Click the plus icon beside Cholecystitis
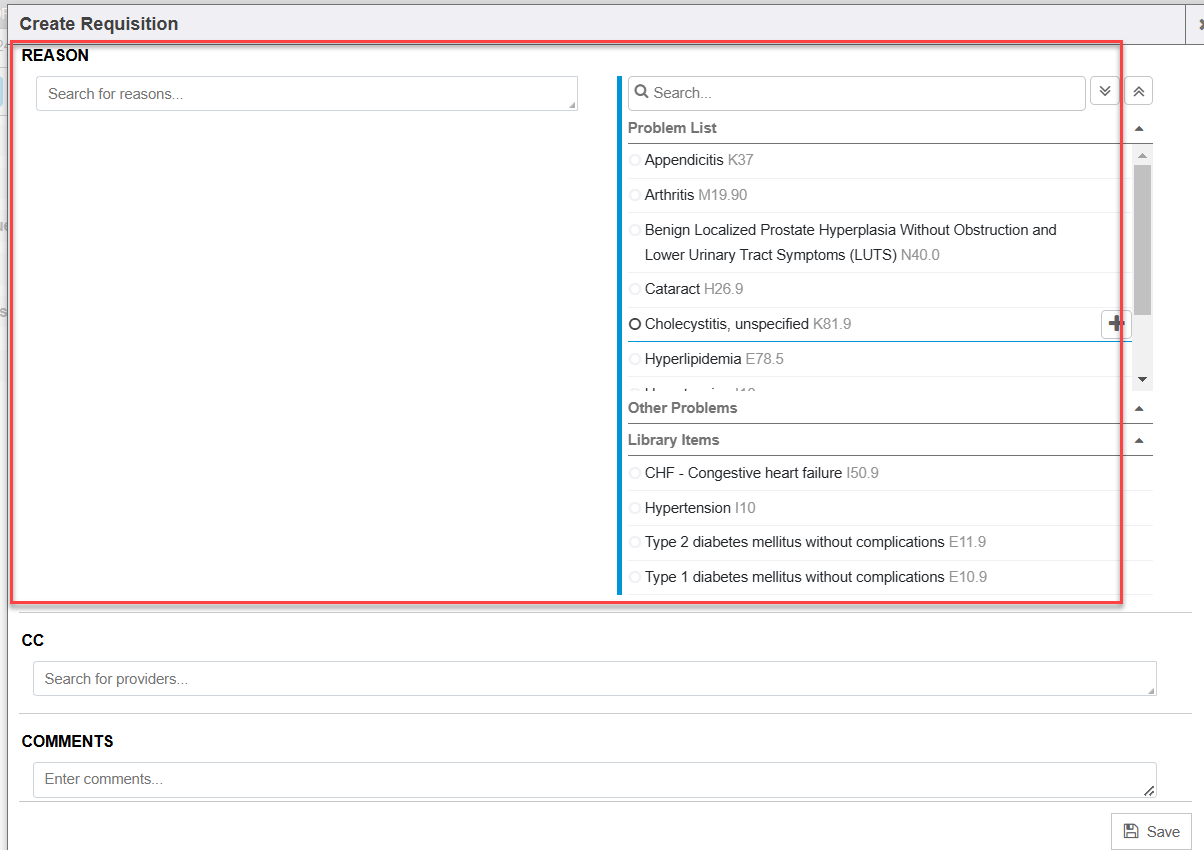Screen dimensions: 1204x850 (1116, 324)
